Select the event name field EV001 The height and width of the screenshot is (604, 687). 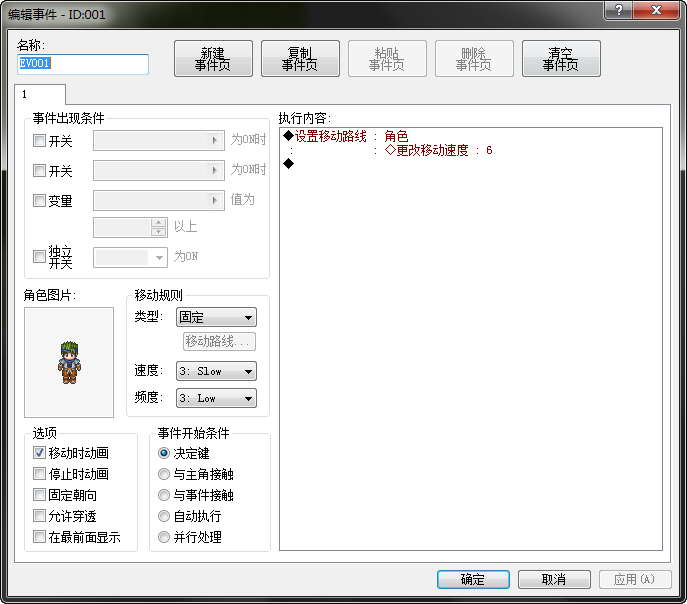coord(83,64)
